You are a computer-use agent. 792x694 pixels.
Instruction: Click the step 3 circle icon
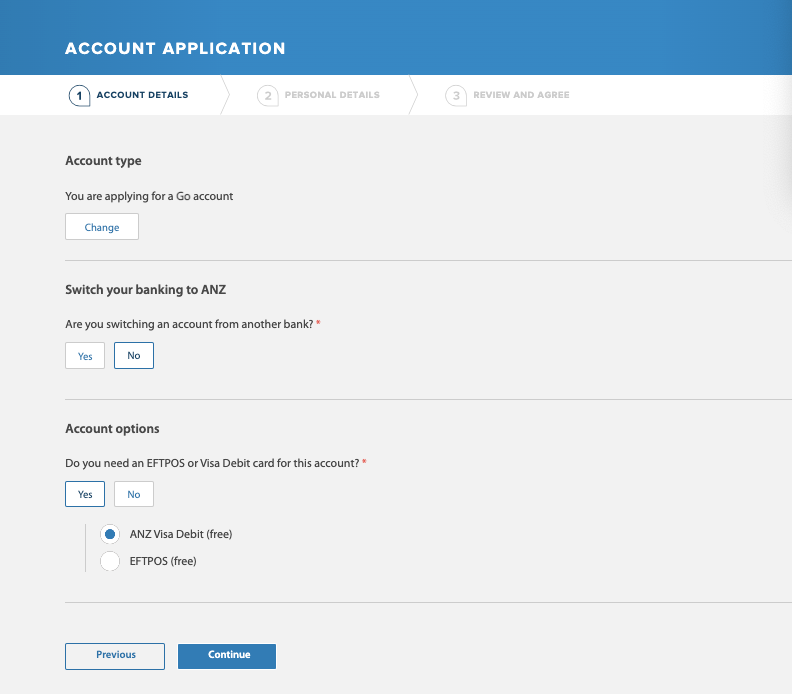point(456,95)
